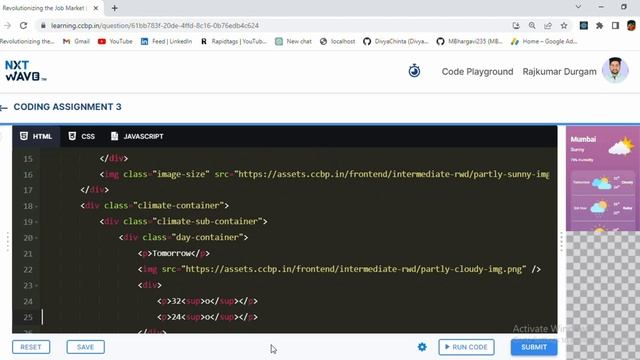Close the Revolutionizing the Job Market tab

[x=96, y=8]
